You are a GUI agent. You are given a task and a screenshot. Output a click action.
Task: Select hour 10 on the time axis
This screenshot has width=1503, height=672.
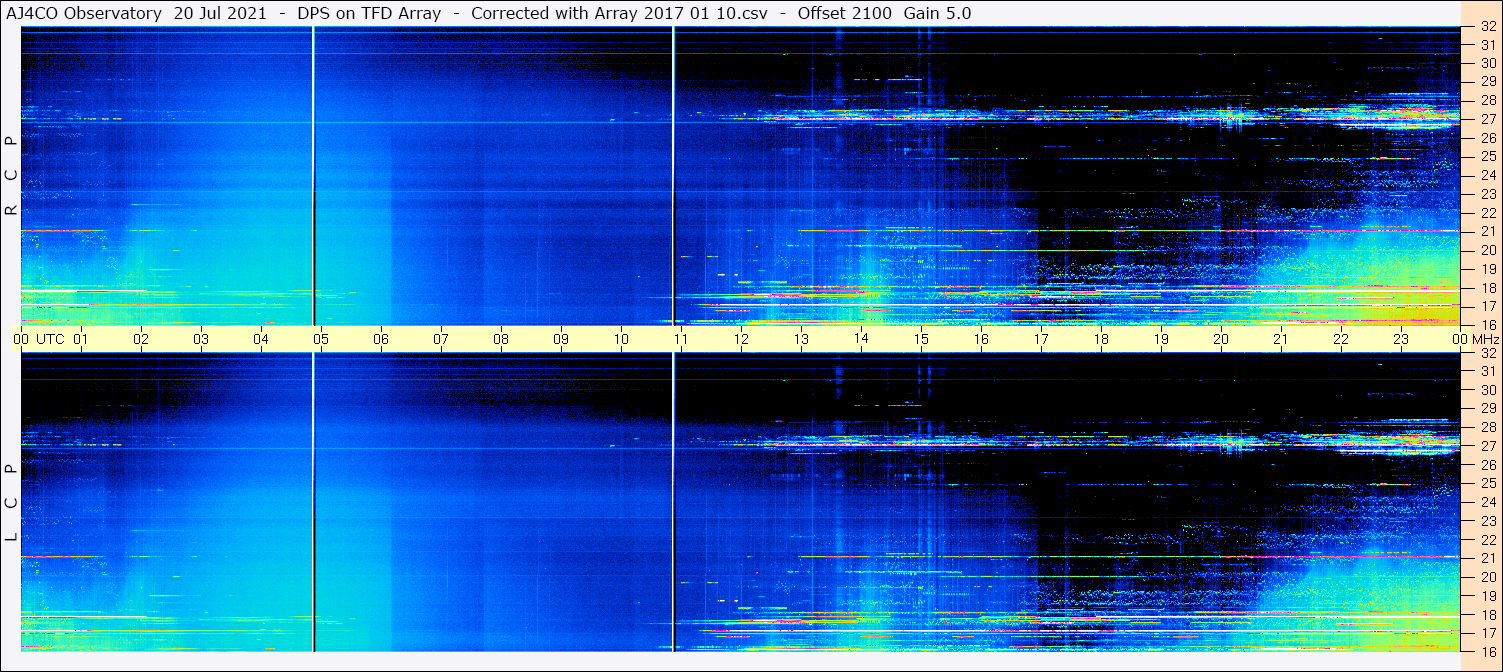point(621,339)
